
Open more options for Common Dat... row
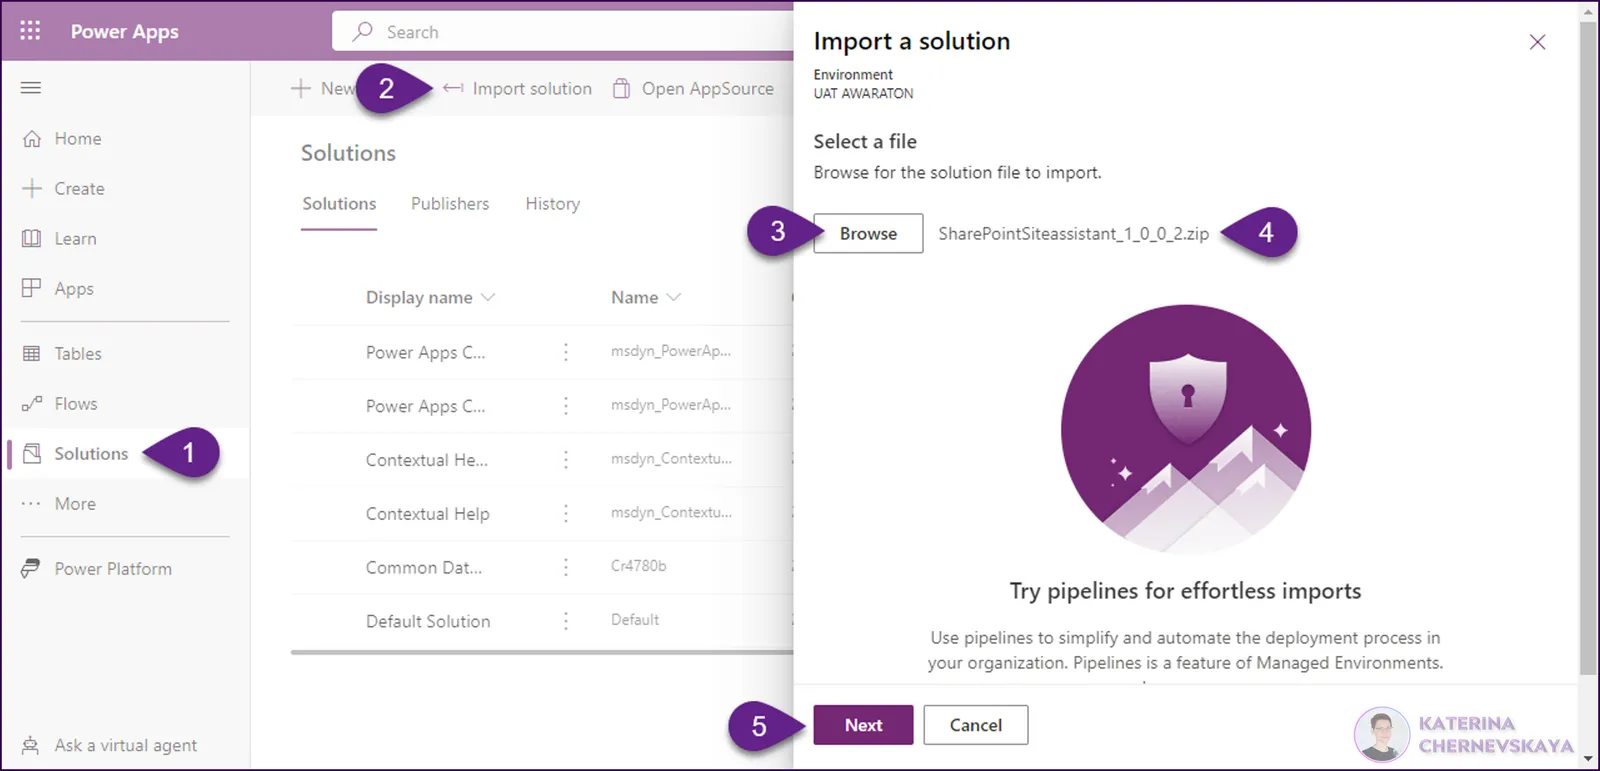click(566, 567)
